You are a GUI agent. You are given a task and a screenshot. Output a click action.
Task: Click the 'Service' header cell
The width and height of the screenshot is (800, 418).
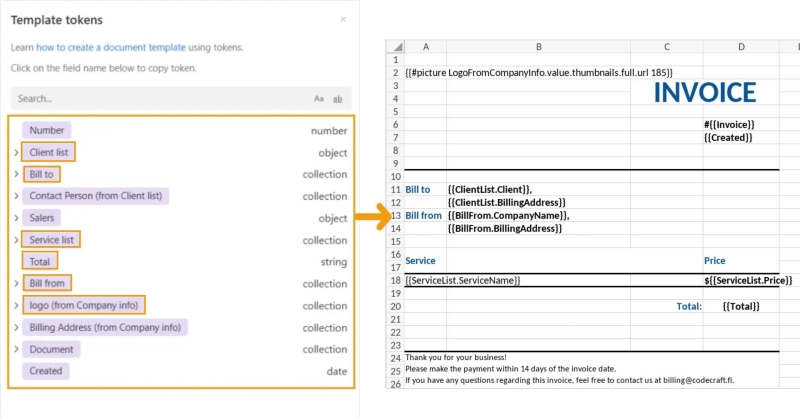(426, 260)
